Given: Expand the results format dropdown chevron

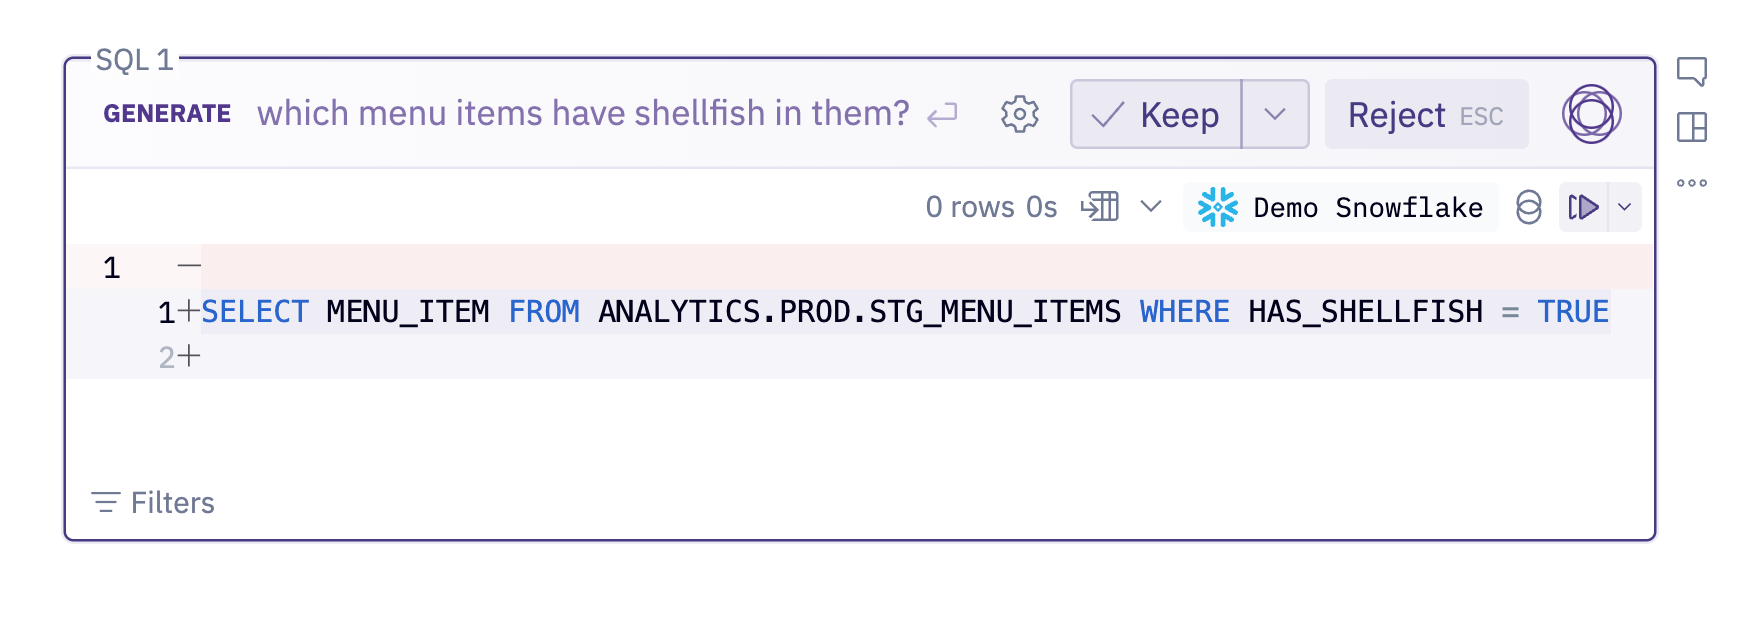Looking at the screenshot, I should coord(1151,206).
